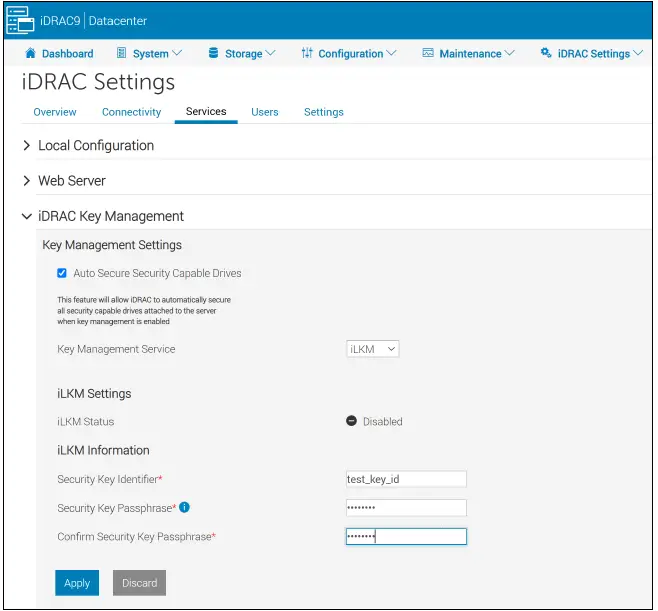Open the Key Management Service dropdown
The height and width of the screenshot is (611, 658).
pyautogui.click(x=372, y=349)
